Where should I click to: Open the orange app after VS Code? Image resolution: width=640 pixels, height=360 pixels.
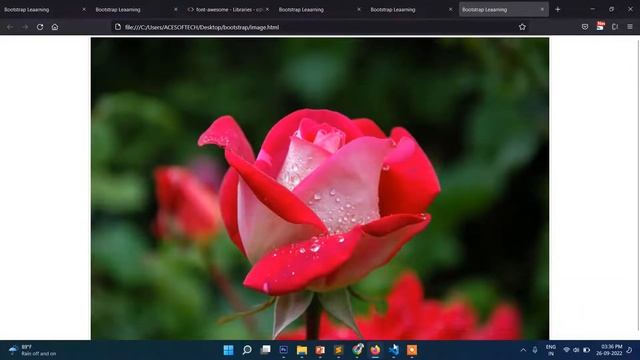pos(412,350)
